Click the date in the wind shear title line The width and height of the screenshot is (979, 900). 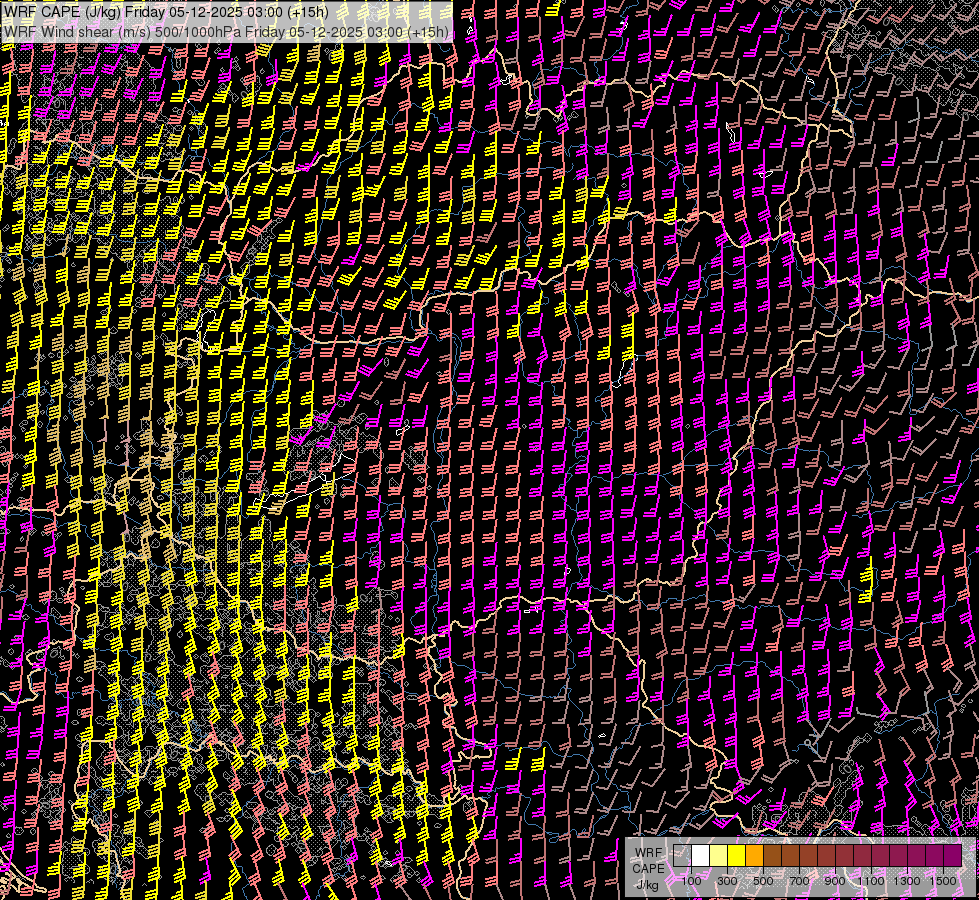(x=326, y=32)
